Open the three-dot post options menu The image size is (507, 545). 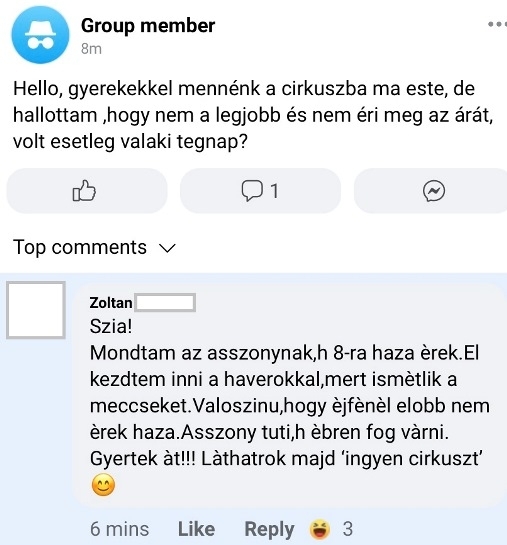(497, 24)
